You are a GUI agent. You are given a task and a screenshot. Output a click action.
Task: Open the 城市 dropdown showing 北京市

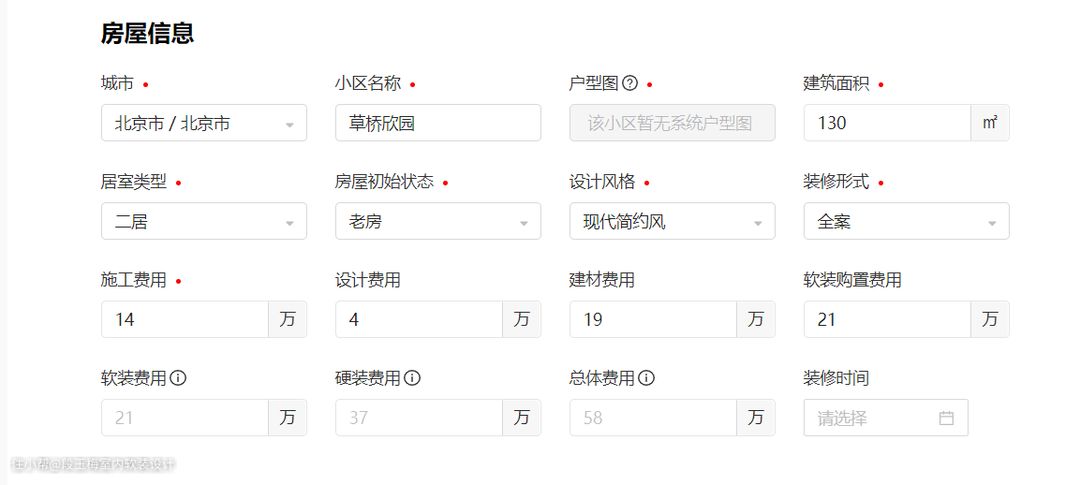[204, 123]
